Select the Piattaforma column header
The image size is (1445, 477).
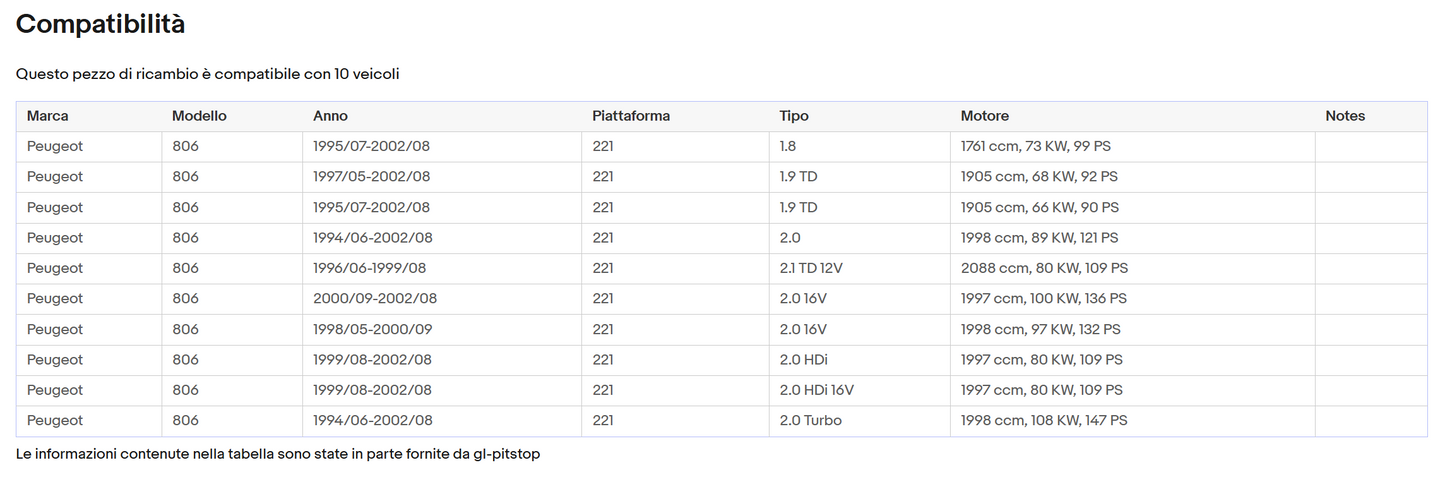[631, 116]
